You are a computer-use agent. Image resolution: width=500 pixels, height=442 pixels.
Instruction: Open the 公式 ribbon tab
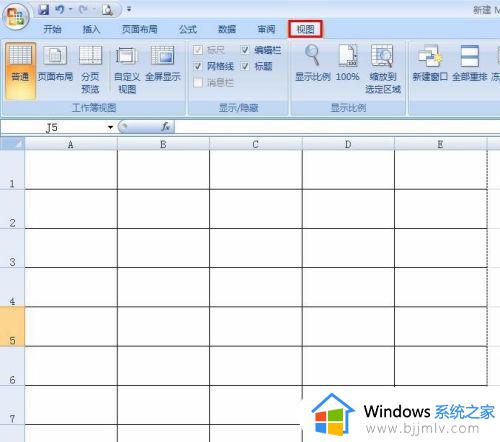(x=188, y=29)
